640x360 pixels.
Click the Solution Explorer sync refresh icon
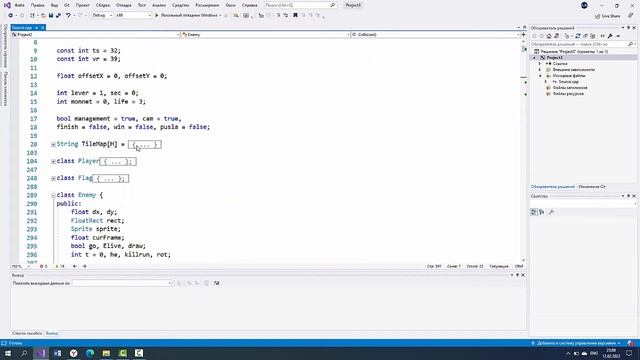pyautogui.click(x=578, y=36)
